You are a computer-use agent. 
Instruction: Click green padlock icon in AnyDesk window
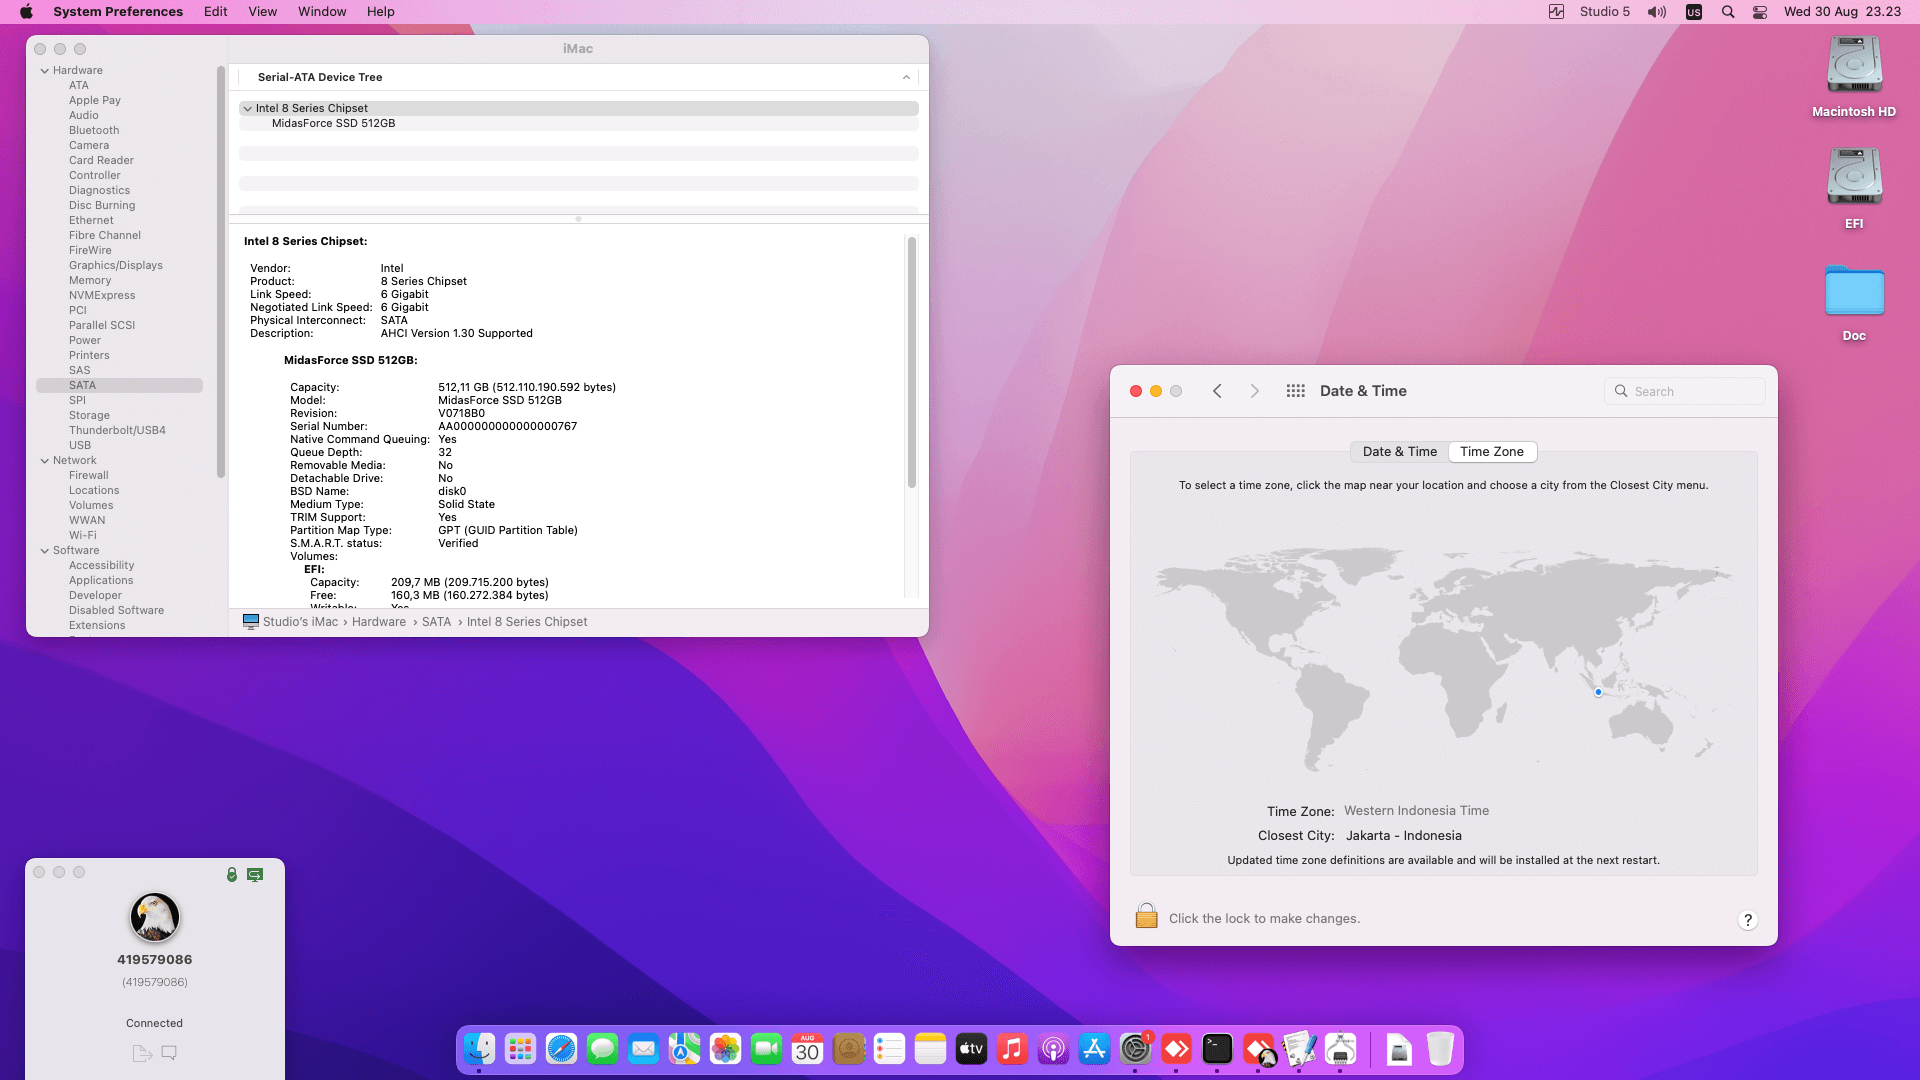click(x=232, y=875)
